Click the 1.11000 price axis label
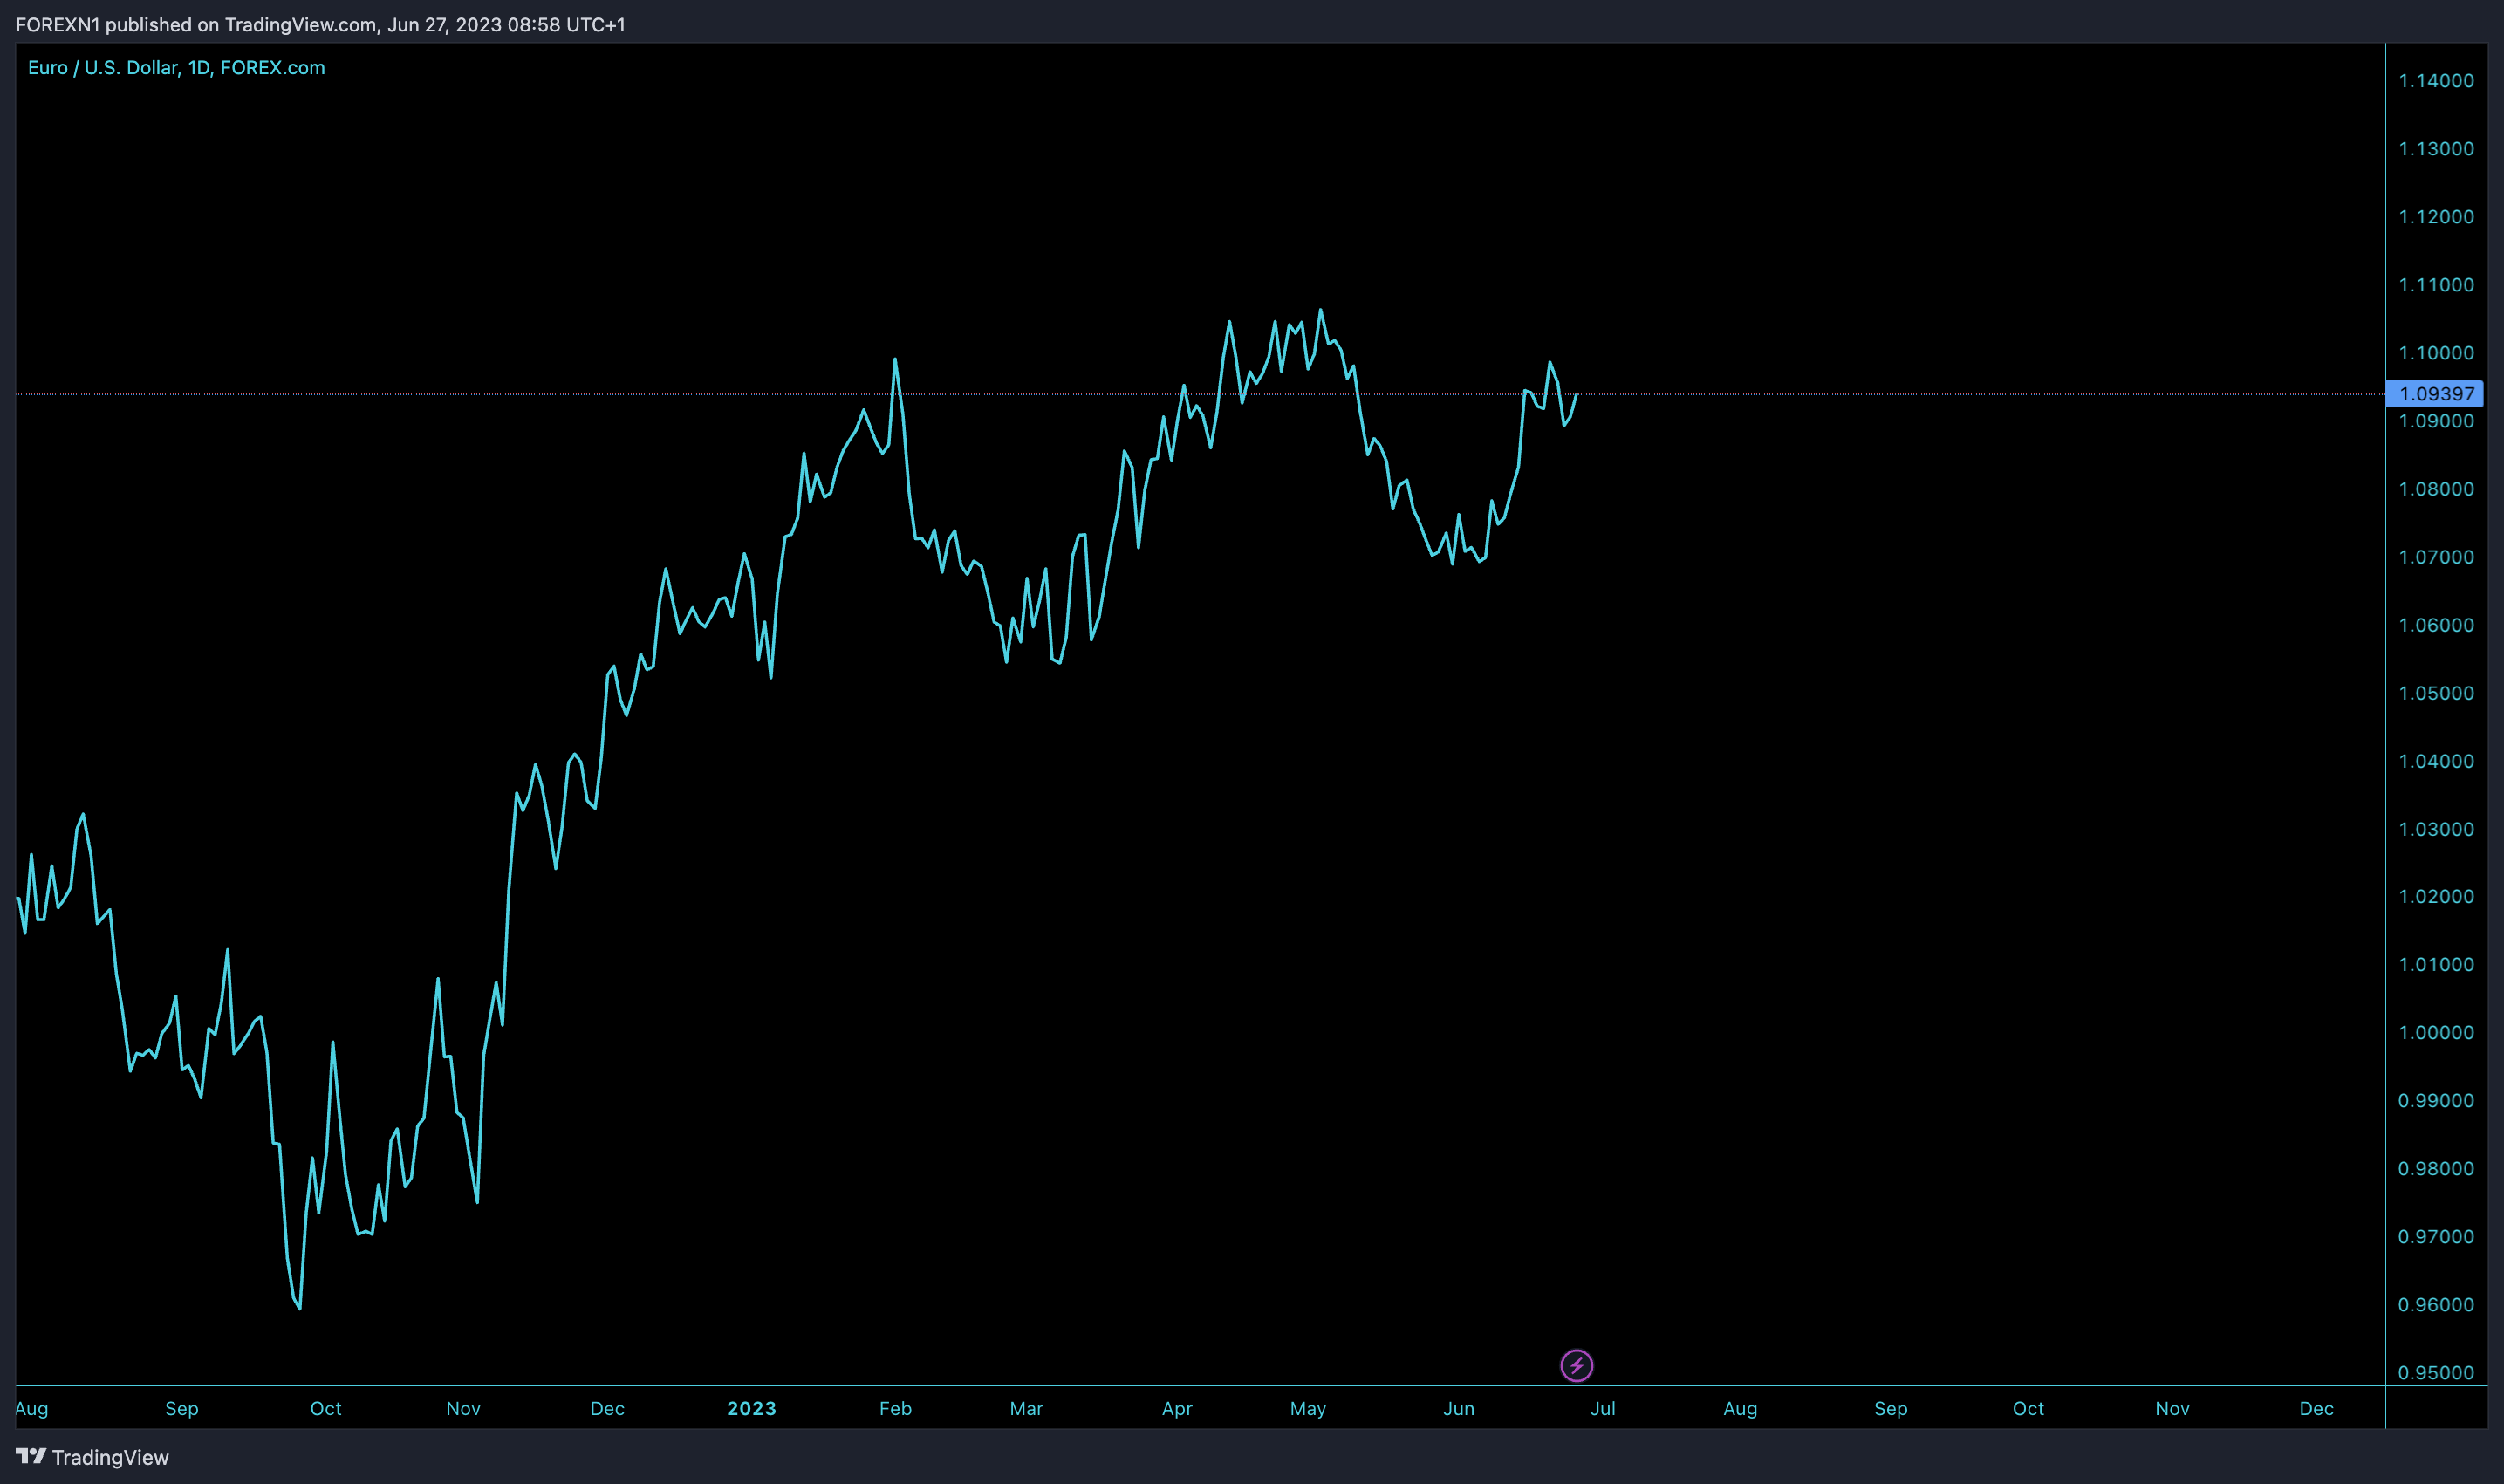The width and height of the screenshot is (2504, 1484). click(x=2436, y=285)
